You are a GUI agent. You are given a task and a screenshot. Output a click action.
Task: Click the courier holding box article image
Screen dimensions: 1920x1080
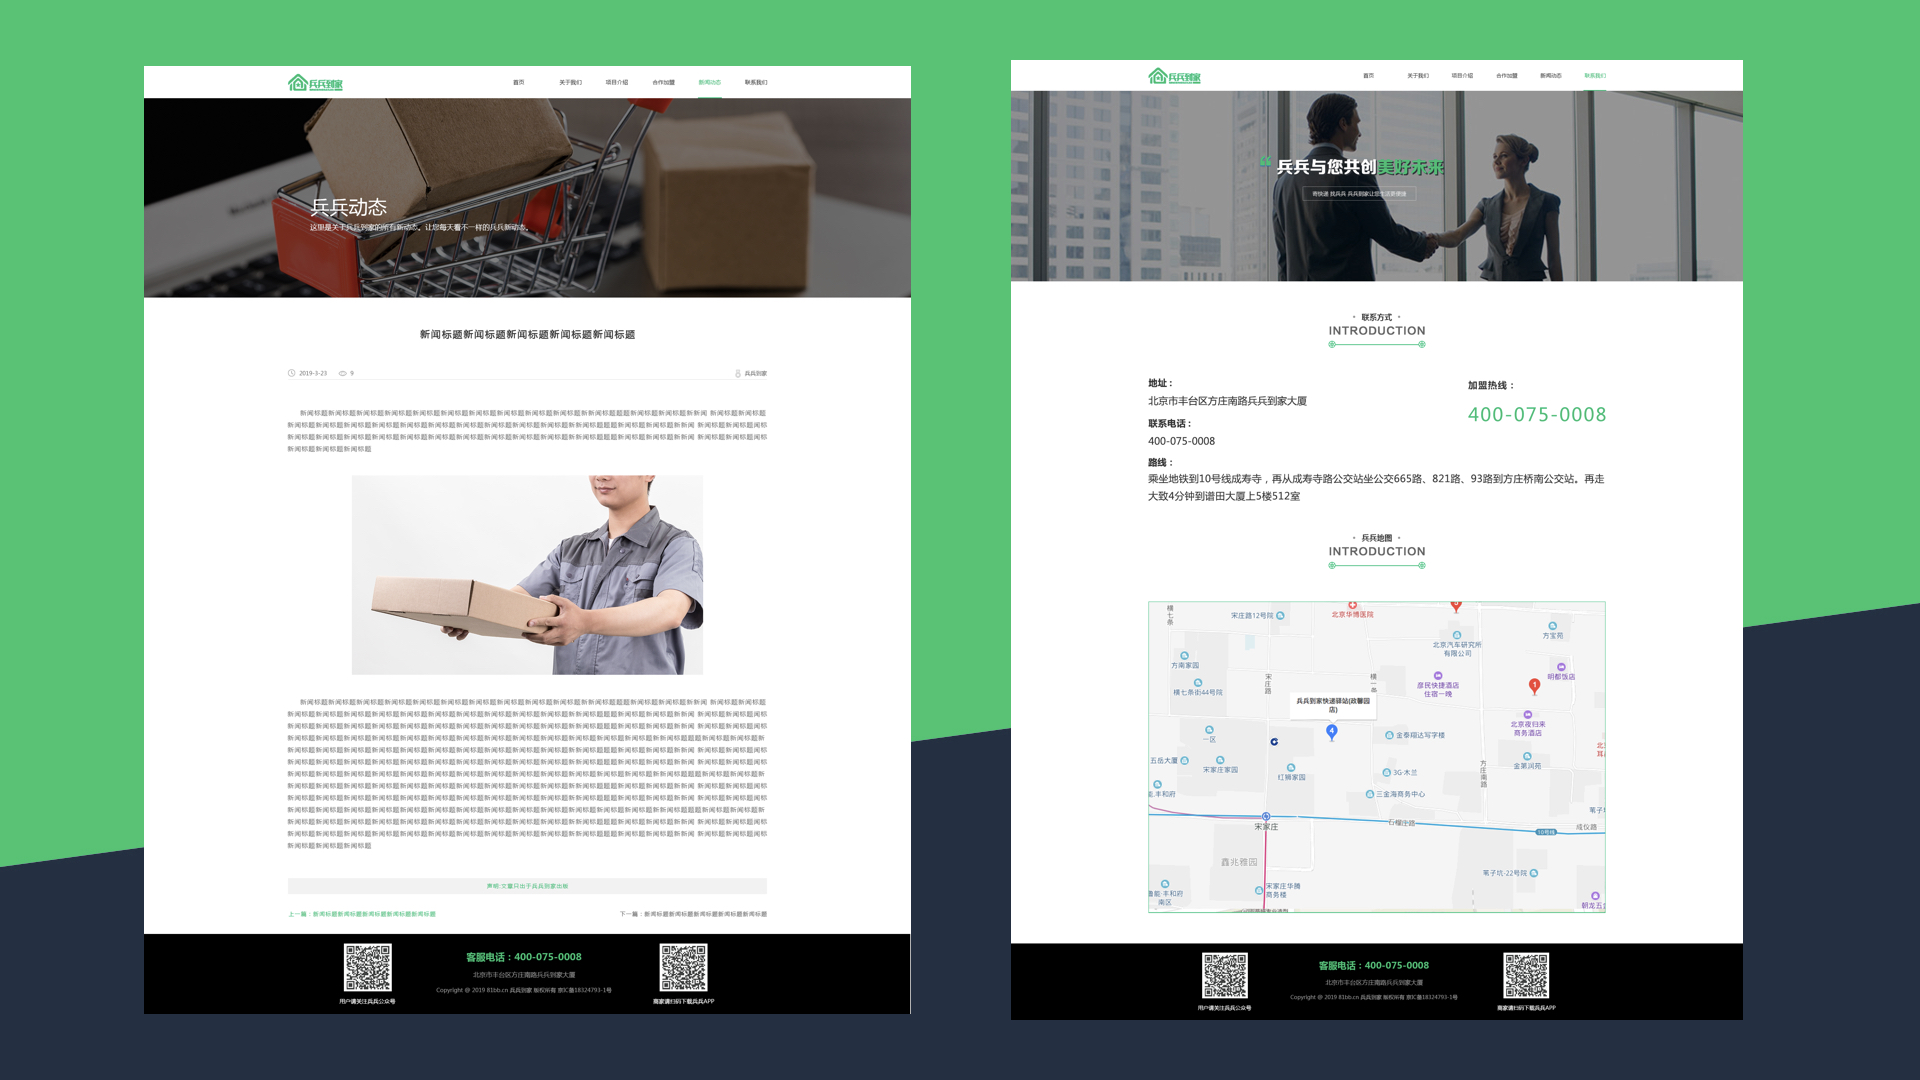tap(527, 574)
